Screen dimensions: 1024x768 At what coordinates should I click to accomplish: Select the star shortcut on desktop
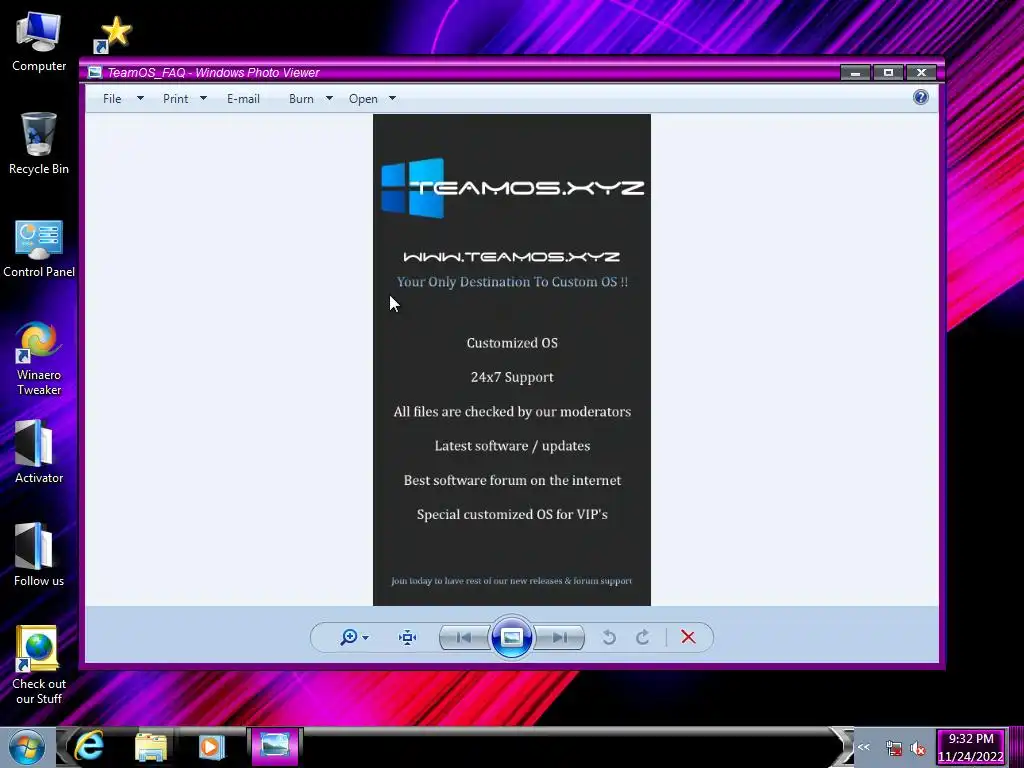pos(113,35)
